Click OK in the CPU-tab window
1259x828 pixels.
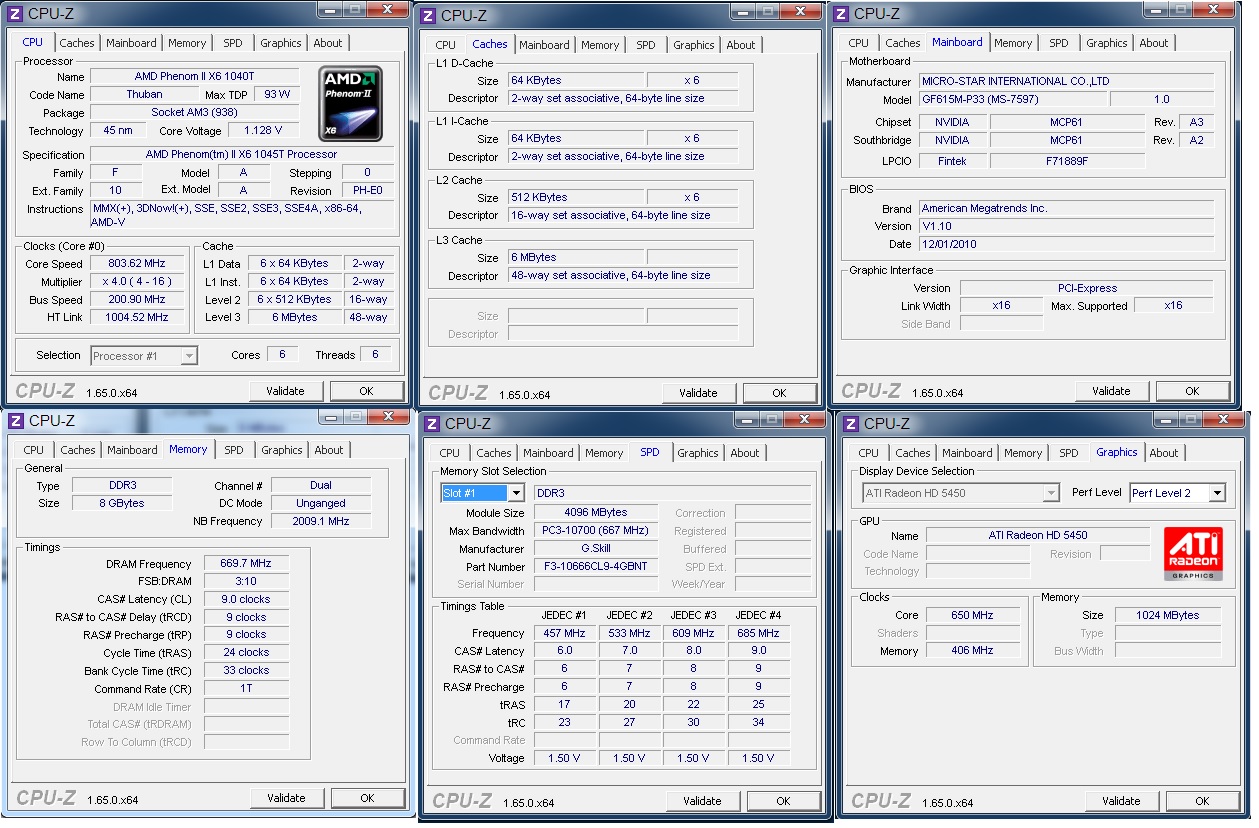click(367, 391)
